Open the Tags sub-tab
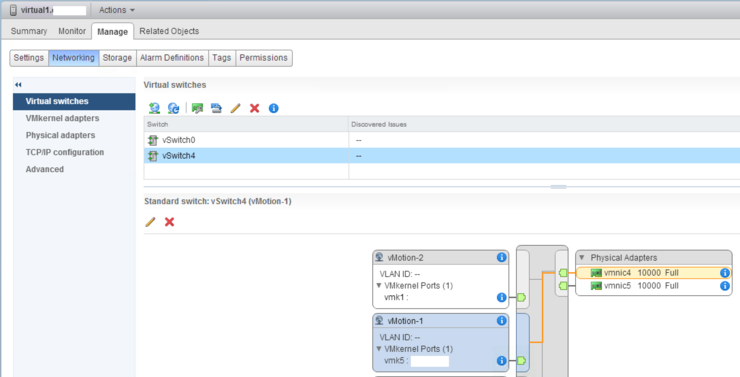 221,58
